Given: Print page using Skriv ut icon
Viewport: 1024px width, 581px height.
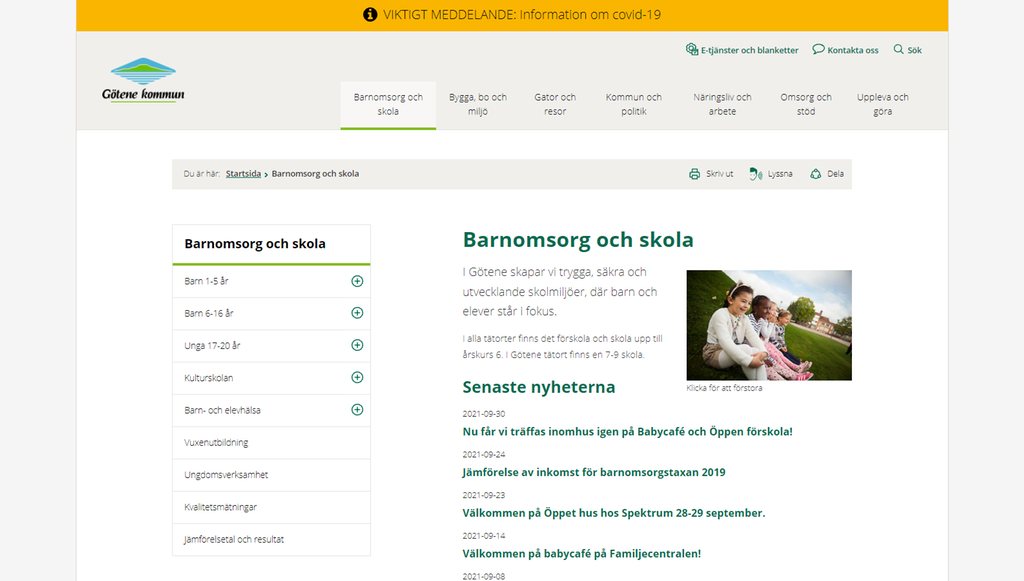Looking at the screenshot, I should [x=694, y=174].
